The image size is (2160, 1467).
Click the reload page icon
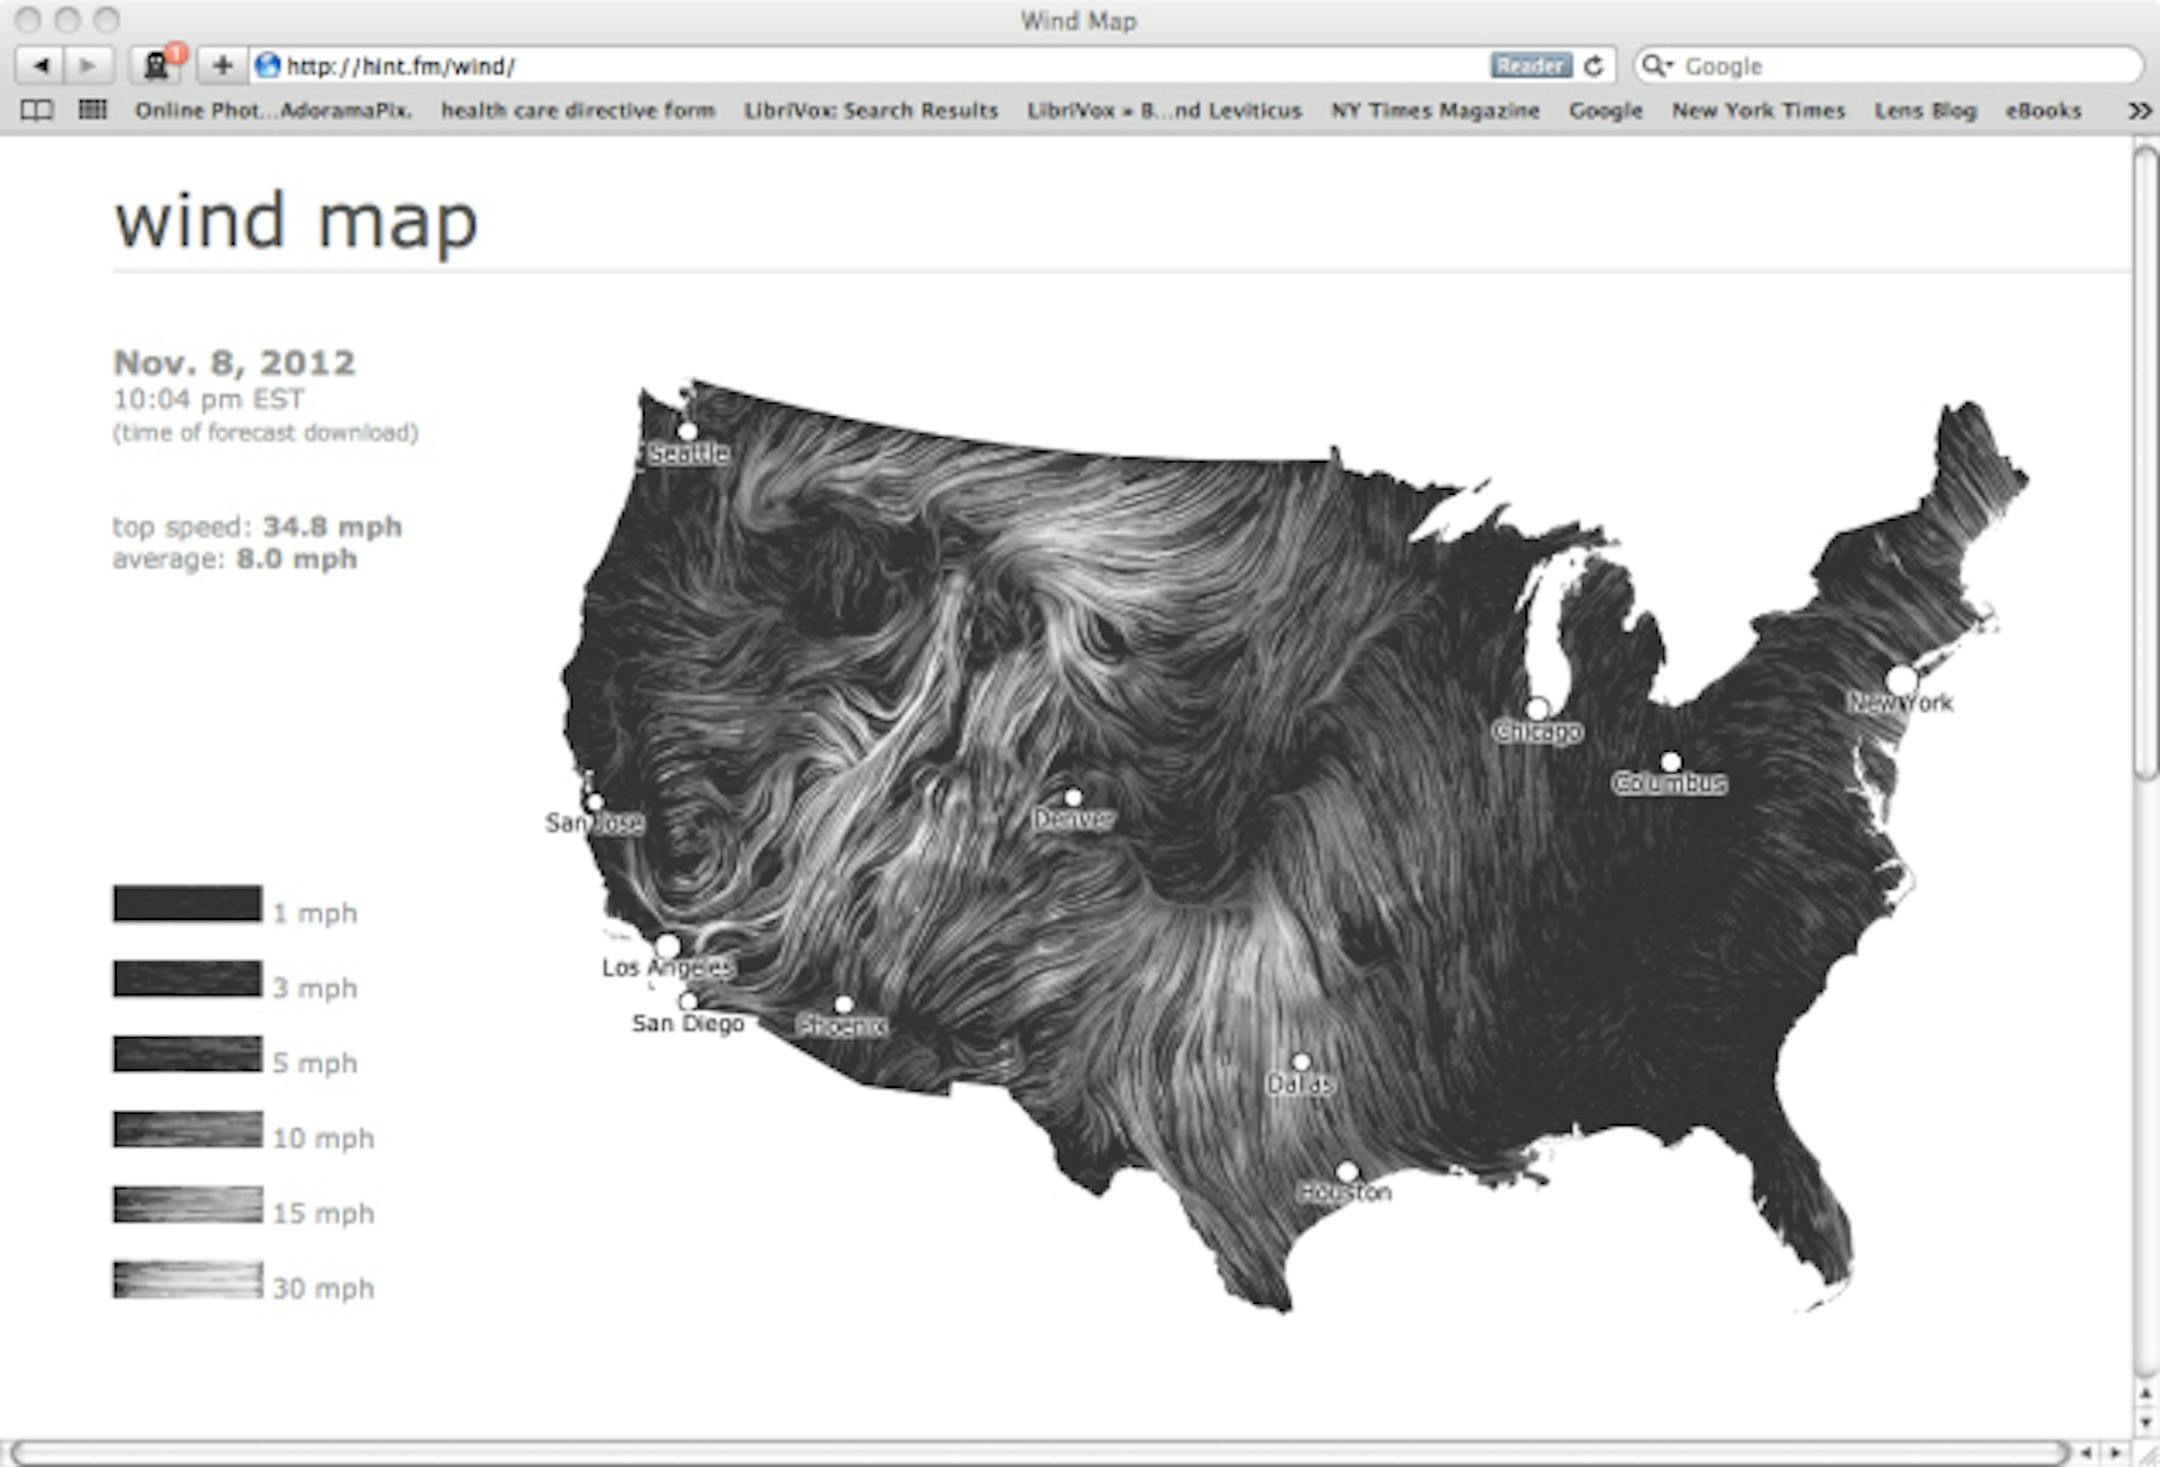pyautogui.click(x=1594, y=66)
